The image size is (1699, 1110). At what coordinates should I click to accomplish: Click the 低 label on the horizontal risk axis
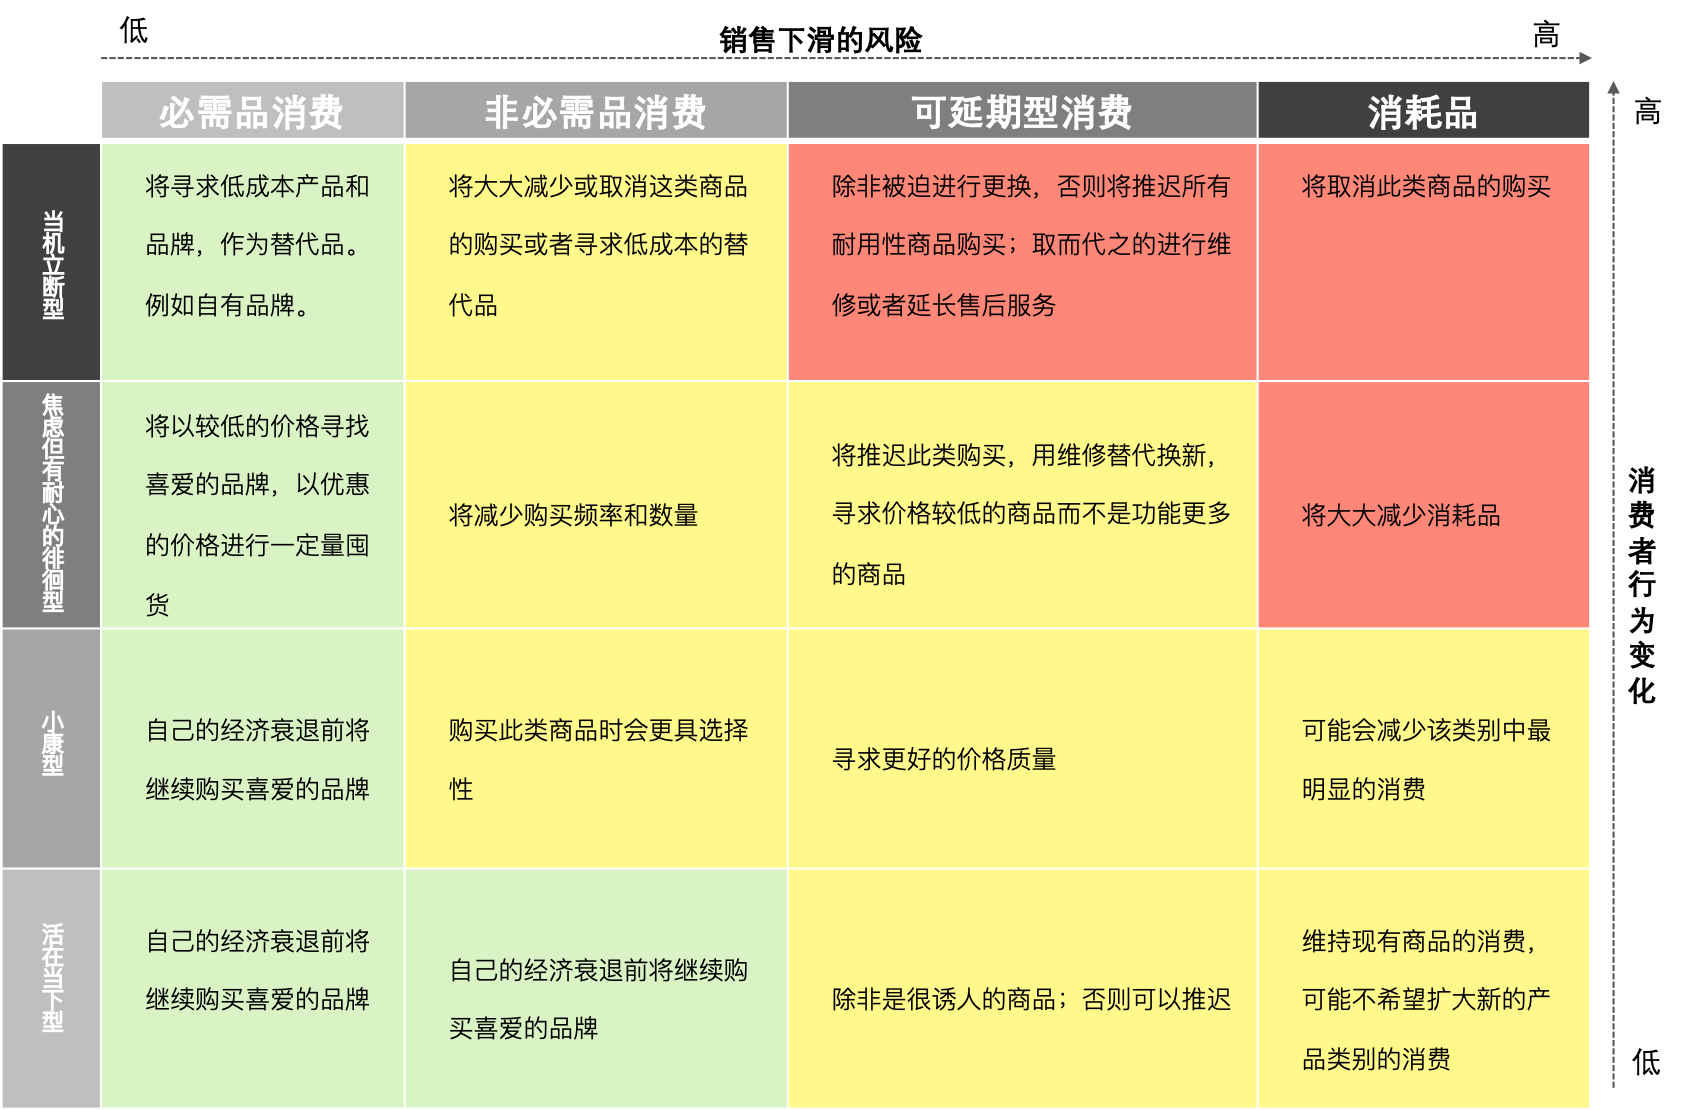coord(134,31)
